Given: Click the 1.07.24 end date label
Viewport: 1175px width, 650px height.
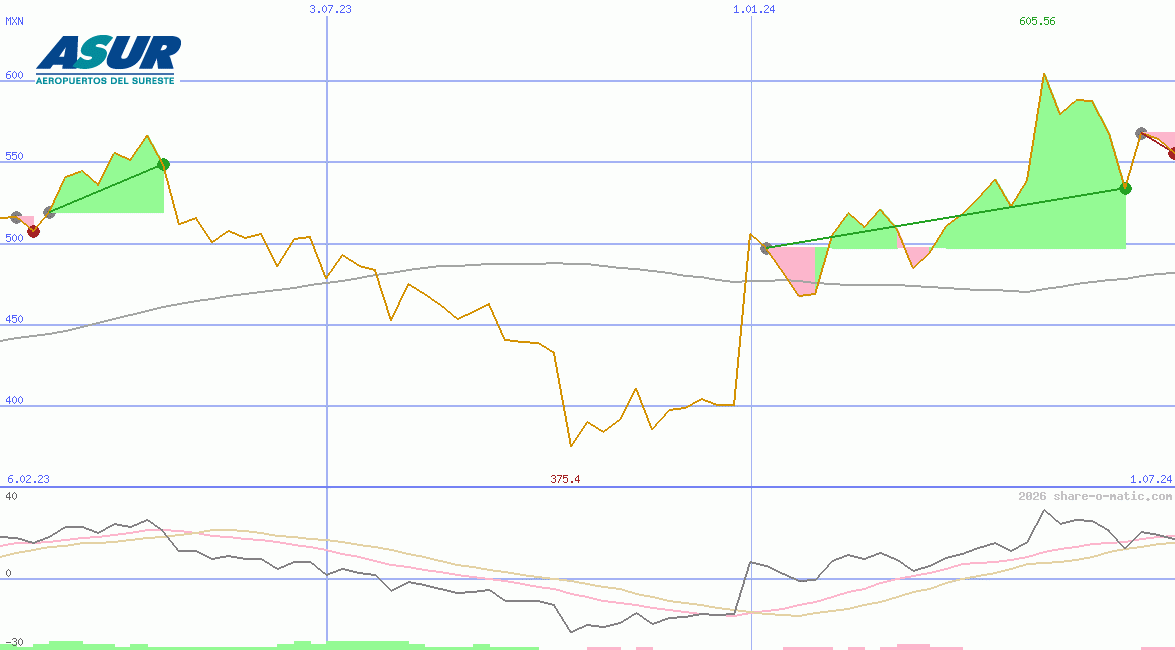Looking at the screenshot, I should (1150, 479).
